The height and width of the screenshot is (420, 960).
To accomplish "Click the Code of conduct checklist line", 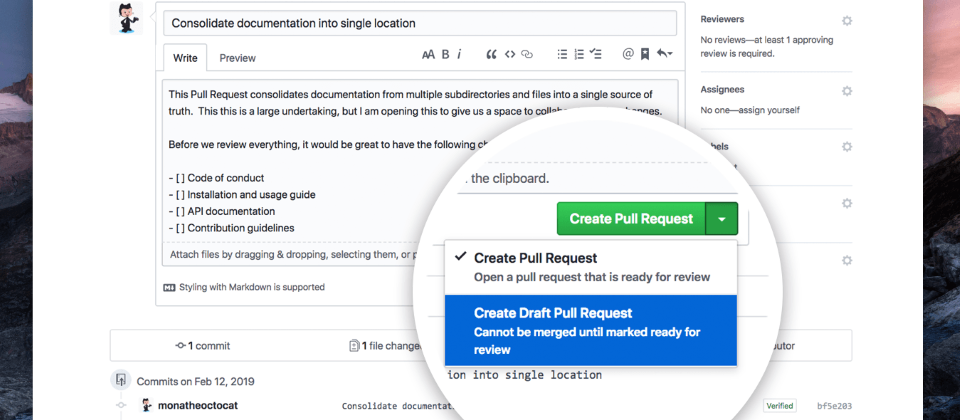I will click(217, 178).
